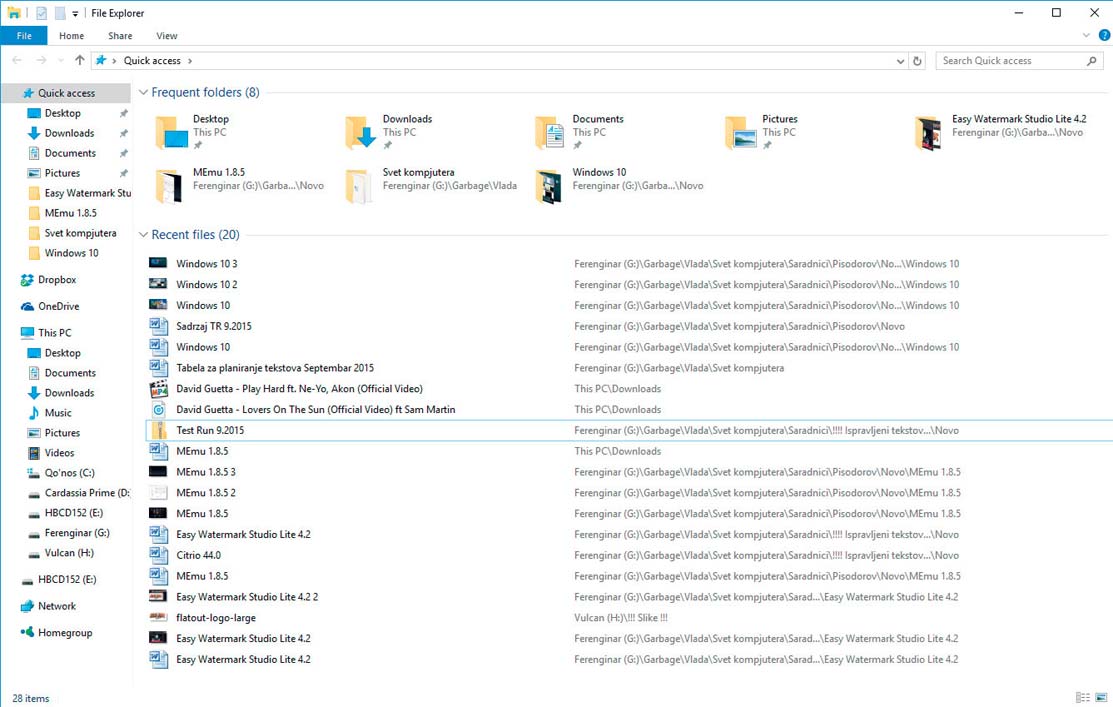Click the Test Run 9.2015 archive icon

pos(158,430)
